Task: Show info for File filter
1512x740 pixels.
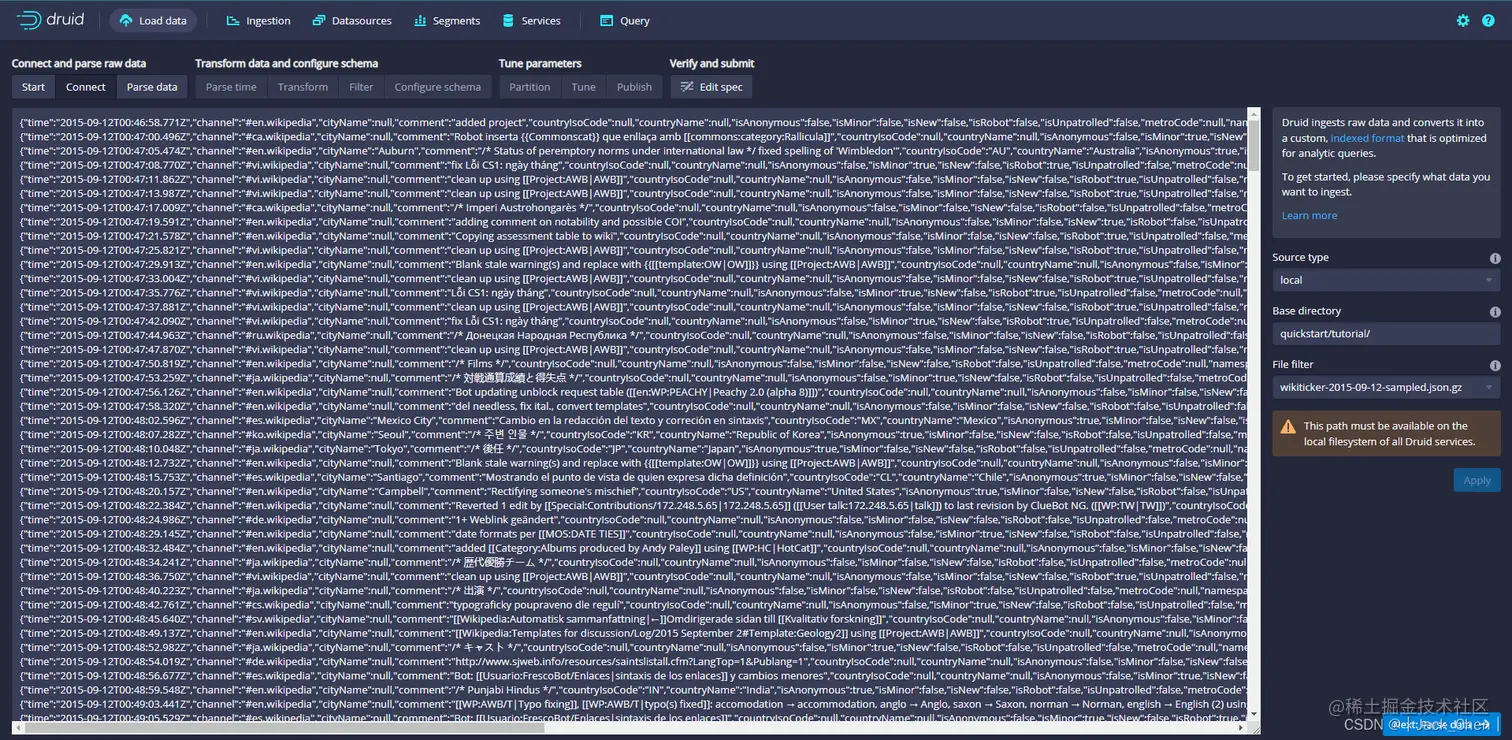Action: [1495, 365]
